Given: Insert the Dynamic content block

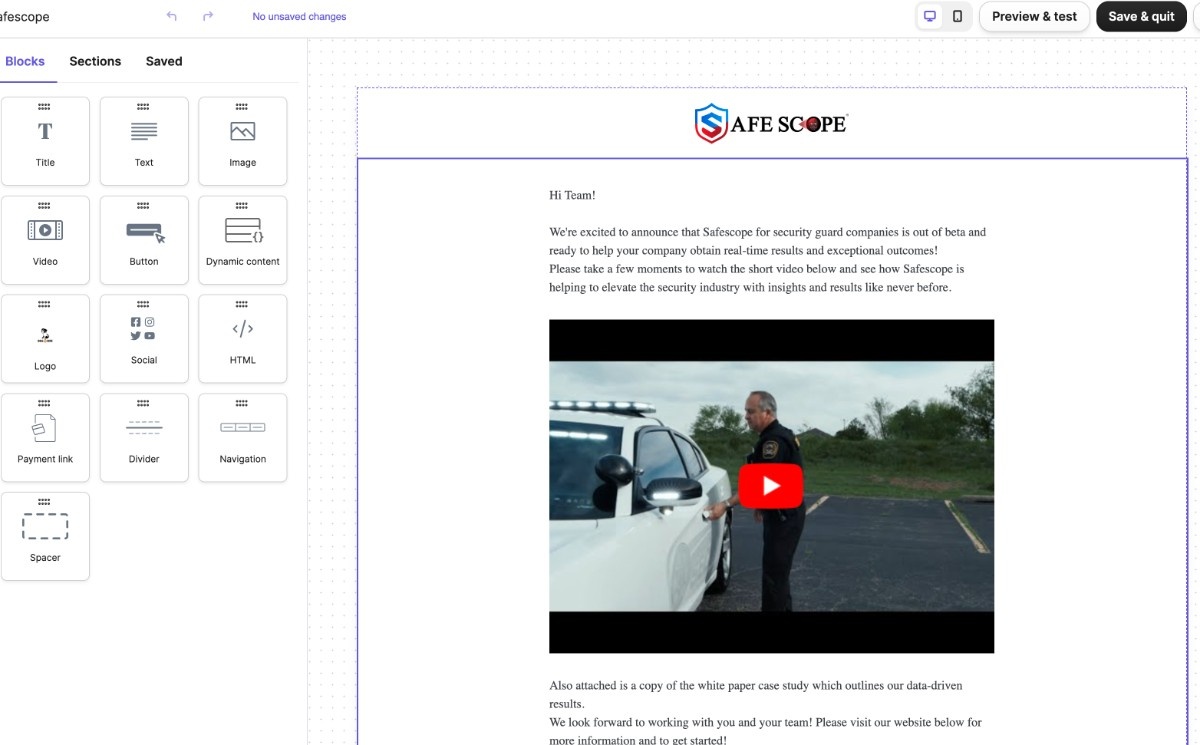Looking at the screenshot, I should (x=243, y=240).
